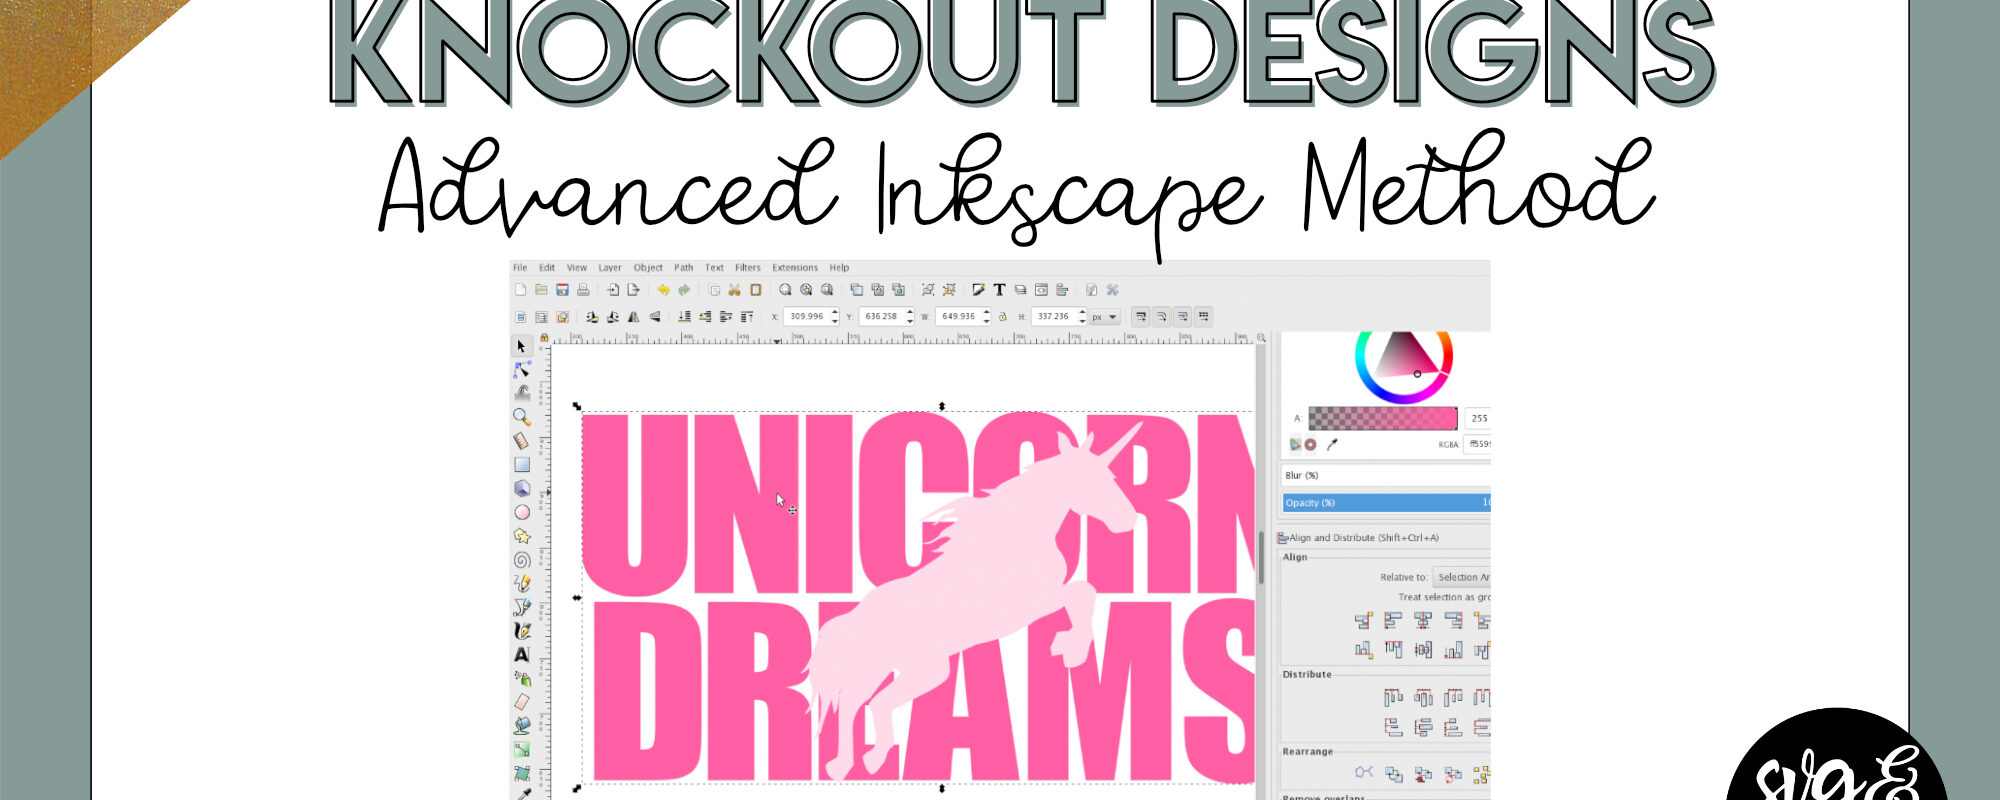Screen dimensions: 2000x800
Task: Activate the Spray tool
Action: (x=521, y=678)
